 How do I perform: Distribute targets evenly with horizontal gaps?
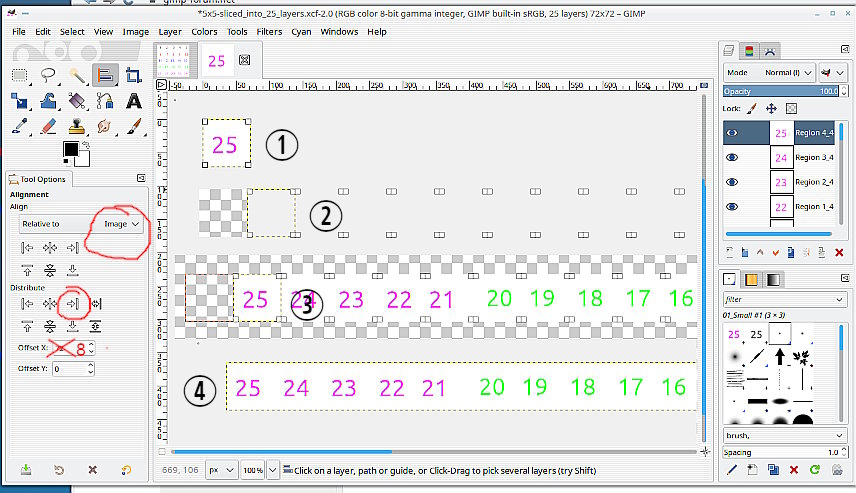[96, 304]
